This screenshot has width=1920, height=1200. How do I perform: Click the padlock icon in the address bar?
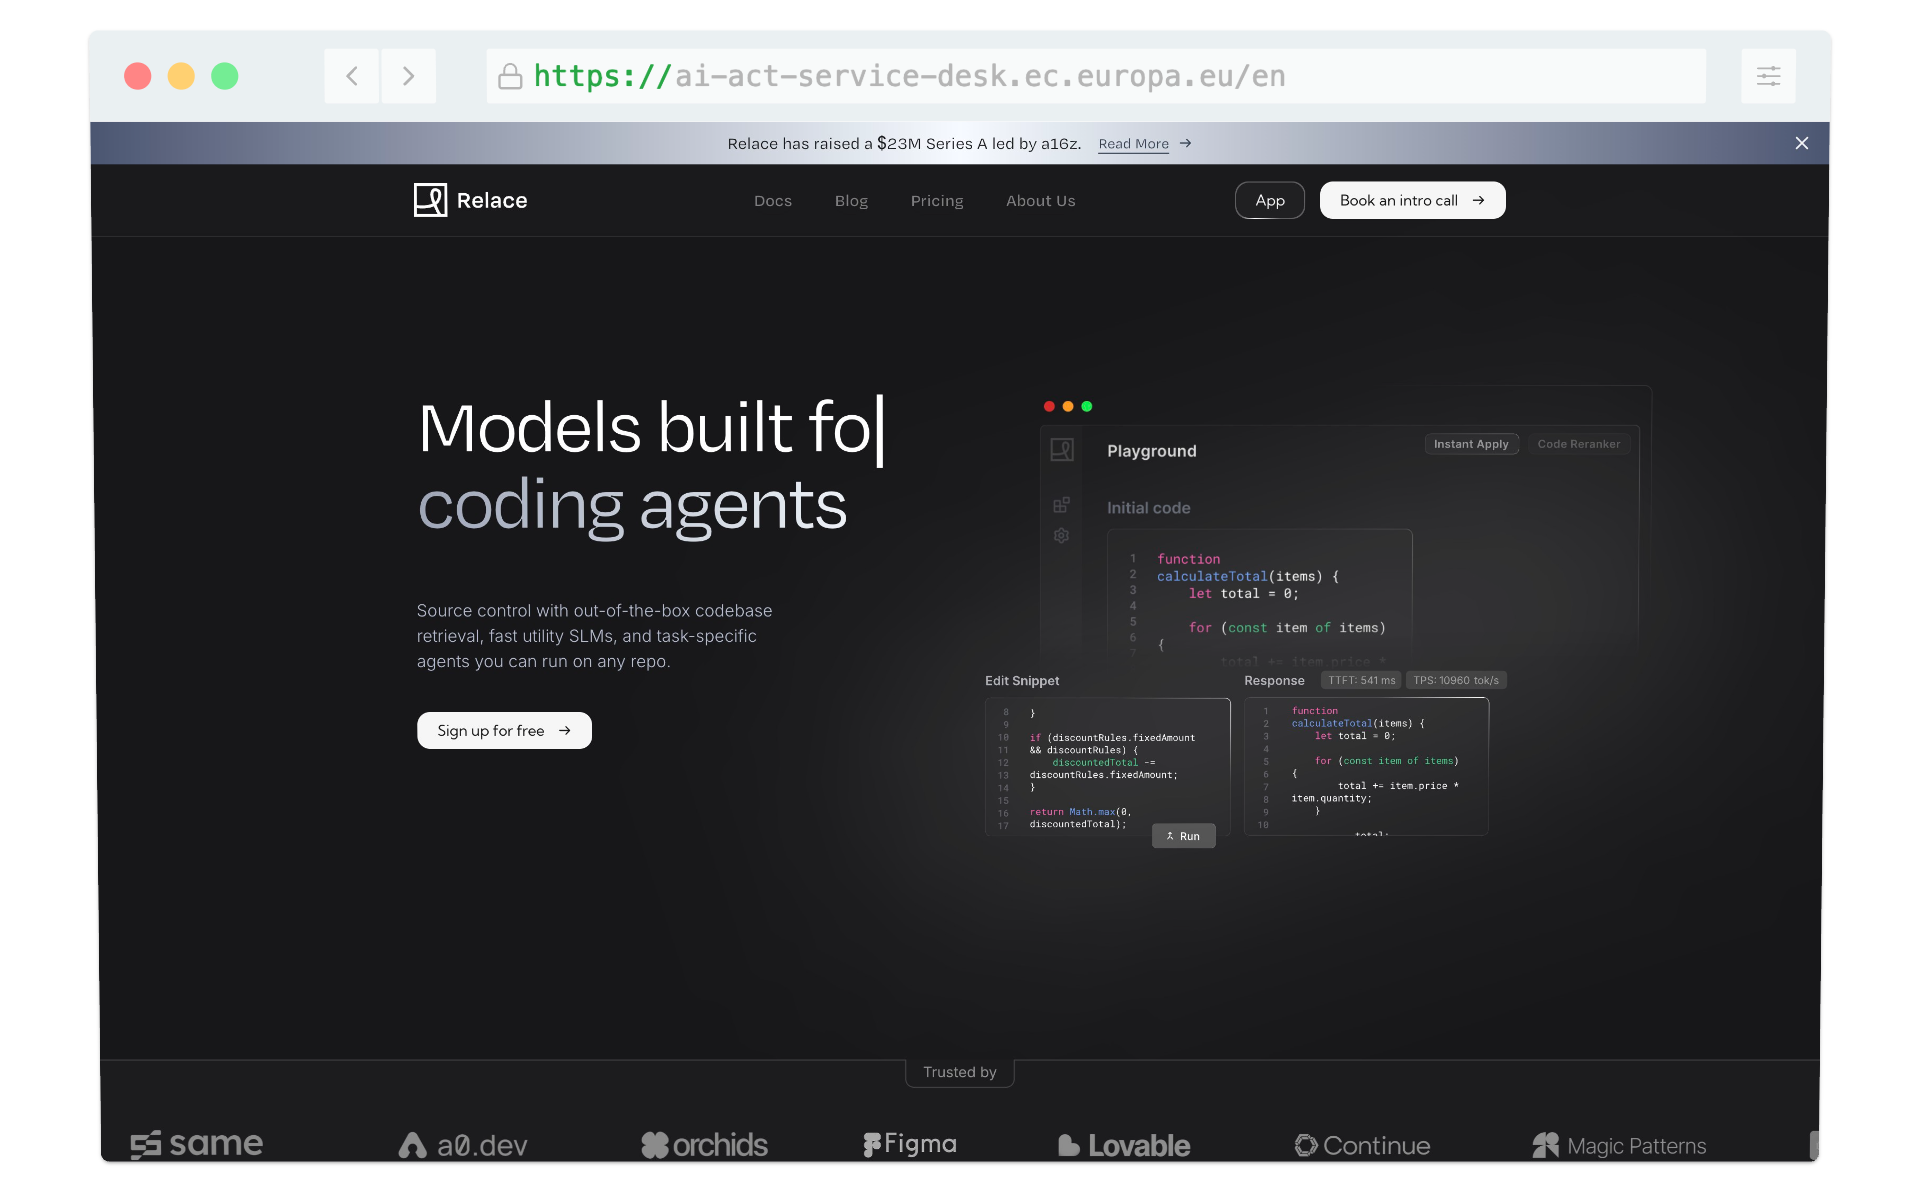[510, 76]
